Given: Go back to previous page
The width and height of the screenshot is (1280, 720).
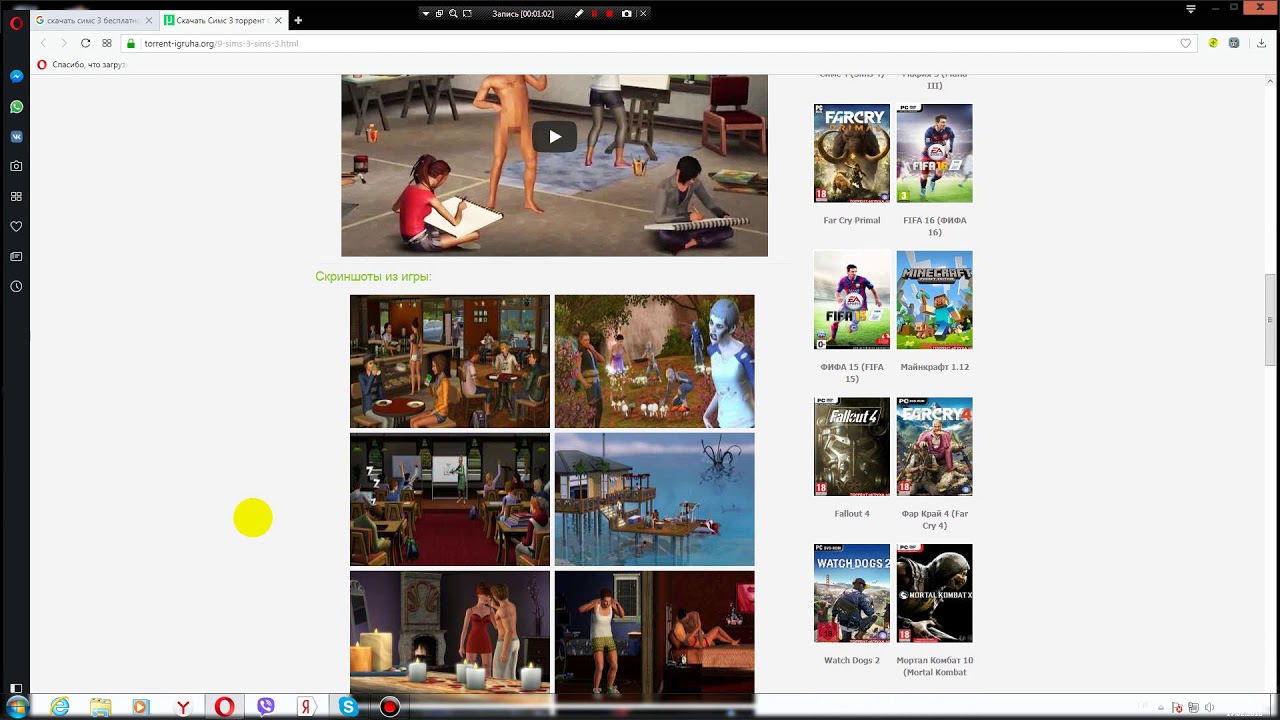Looking at the screenshot, I should pyautogui.click(x=43, y=43).
